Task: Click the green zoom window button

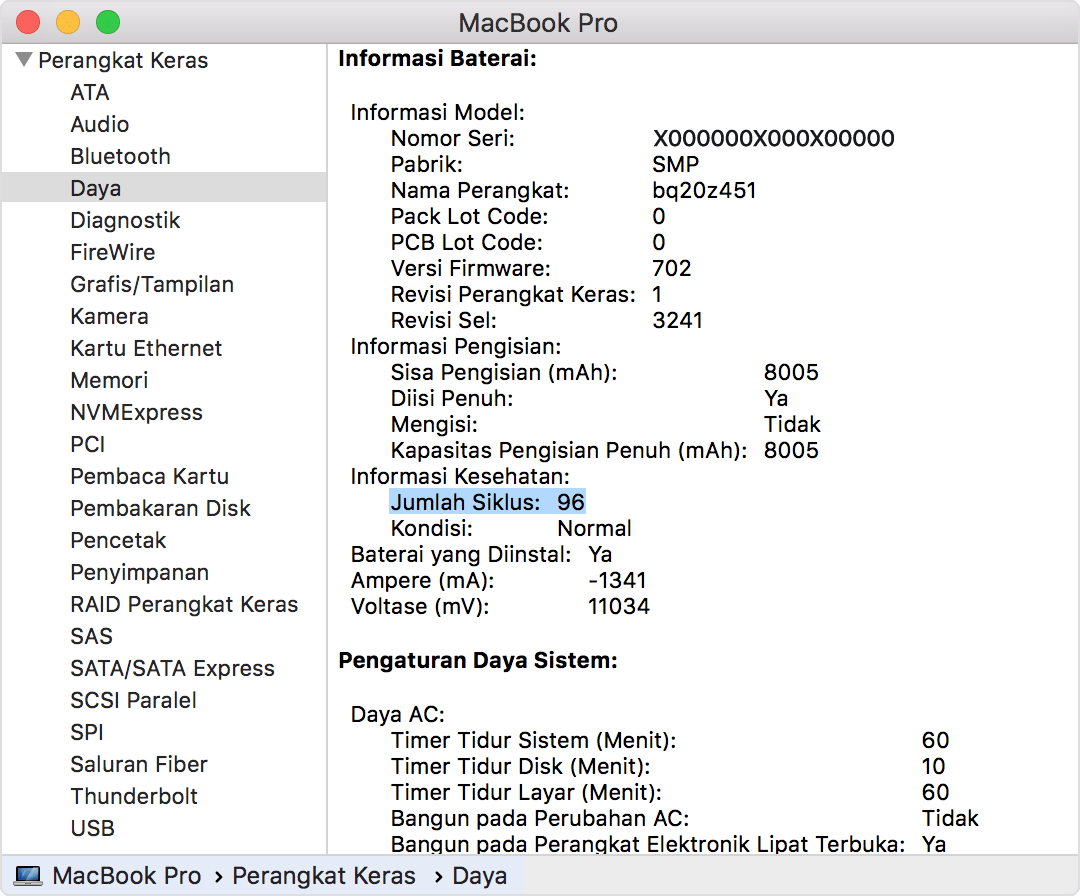Action: (x=107, y=22)
